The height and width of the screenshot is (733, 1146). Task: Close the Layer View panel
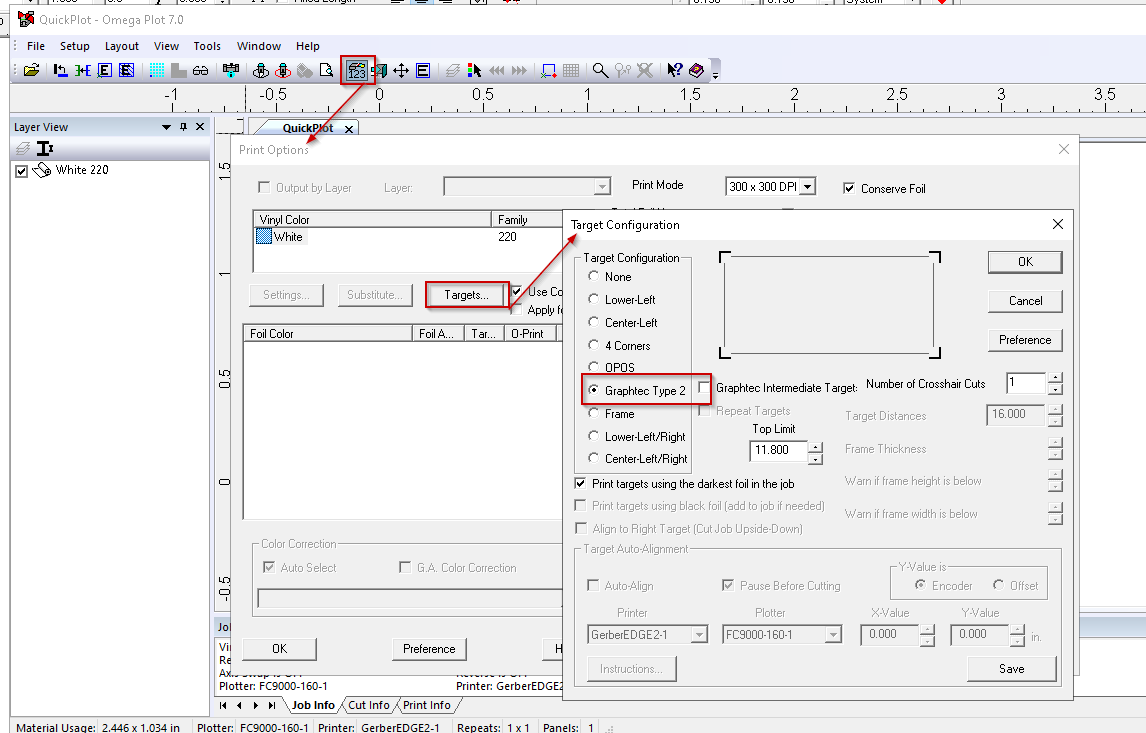tap(200, 127)
